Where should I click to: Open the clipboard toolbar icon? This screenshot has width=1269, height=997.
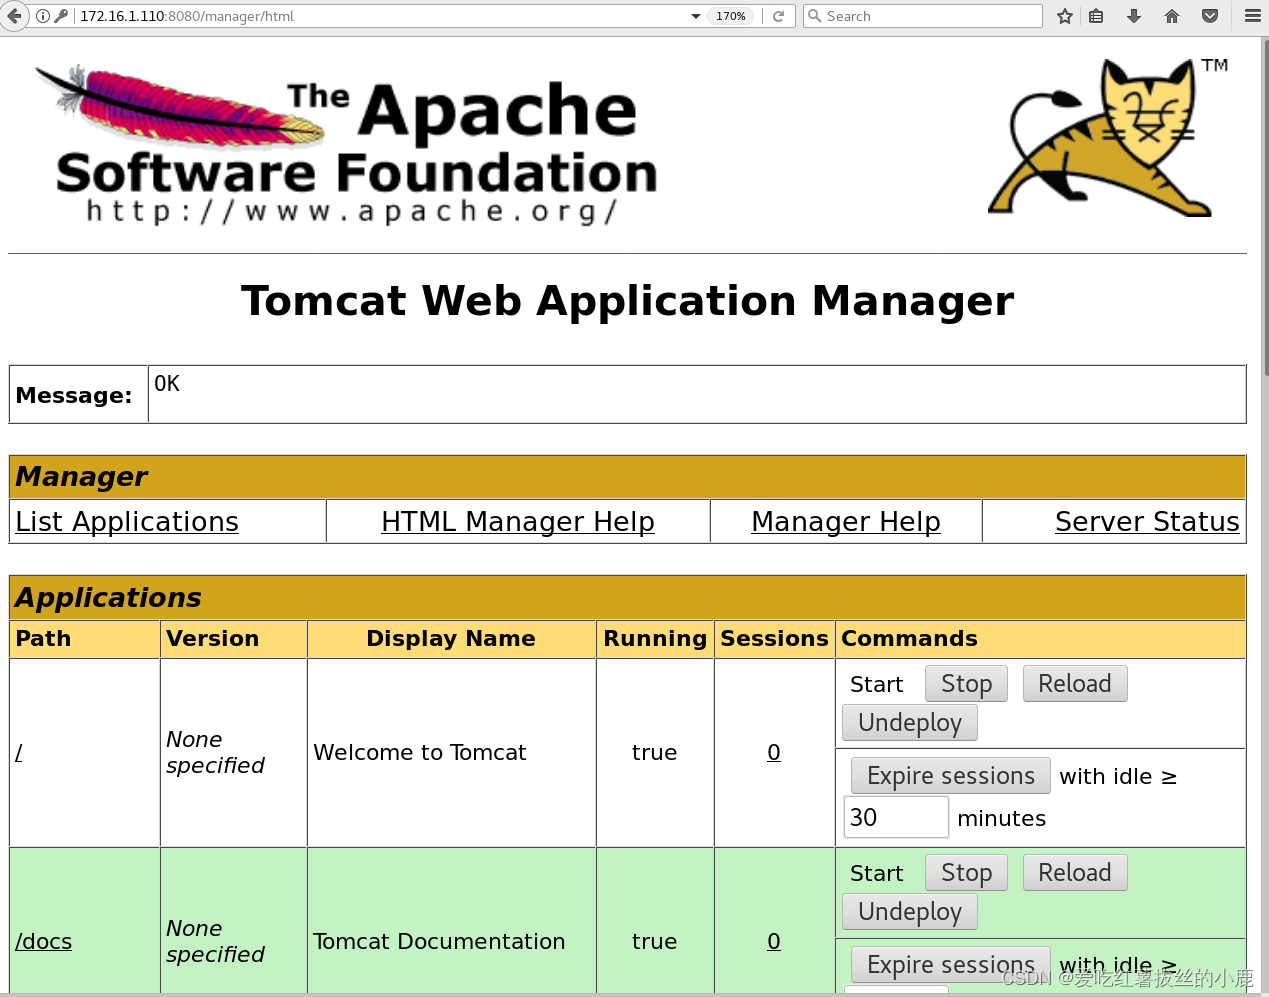click(x=1096, y=16)
